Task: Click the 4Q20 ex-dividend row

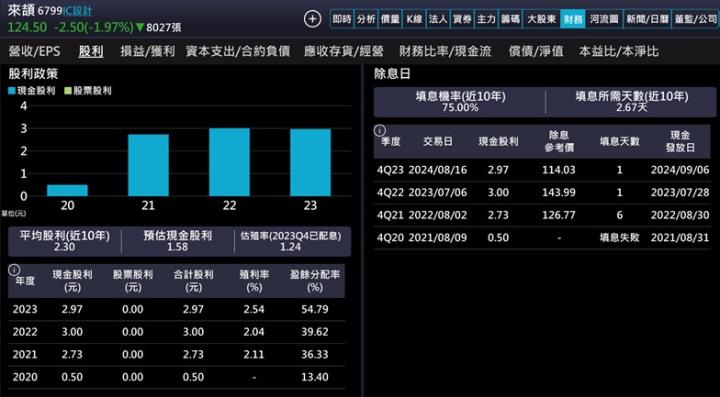Action: coord(542,238)
